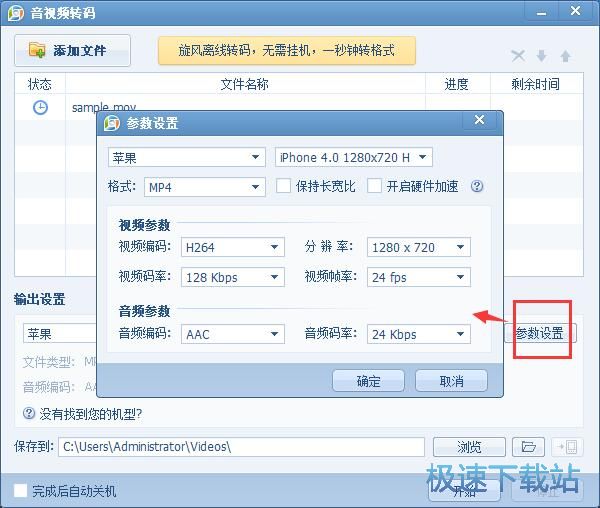
Task: Toggle 完成后自动关机 checkbox
Action: point(20,491)
